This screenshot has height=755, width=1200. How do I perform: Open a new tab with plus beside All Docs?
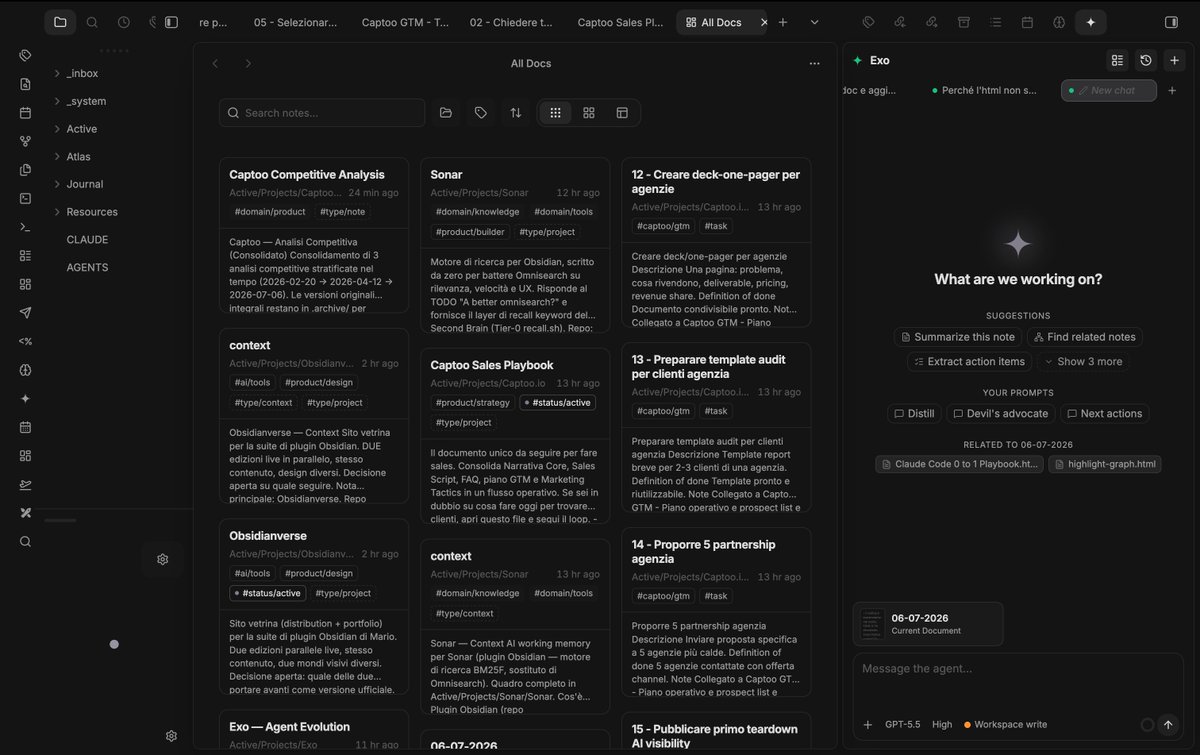(783, 22)
